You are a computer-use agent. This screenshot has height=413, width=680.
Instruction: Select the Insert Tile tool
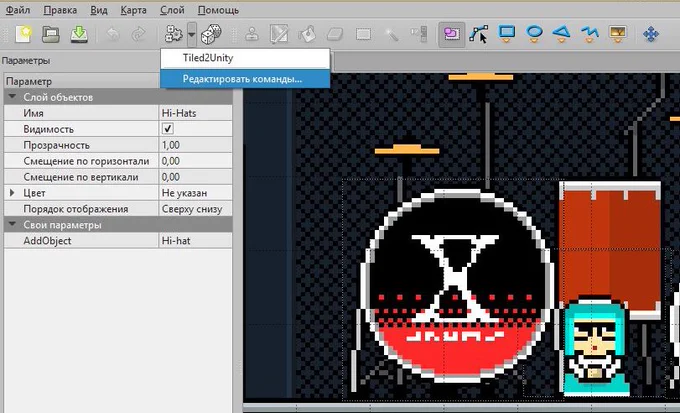(618, 34)
